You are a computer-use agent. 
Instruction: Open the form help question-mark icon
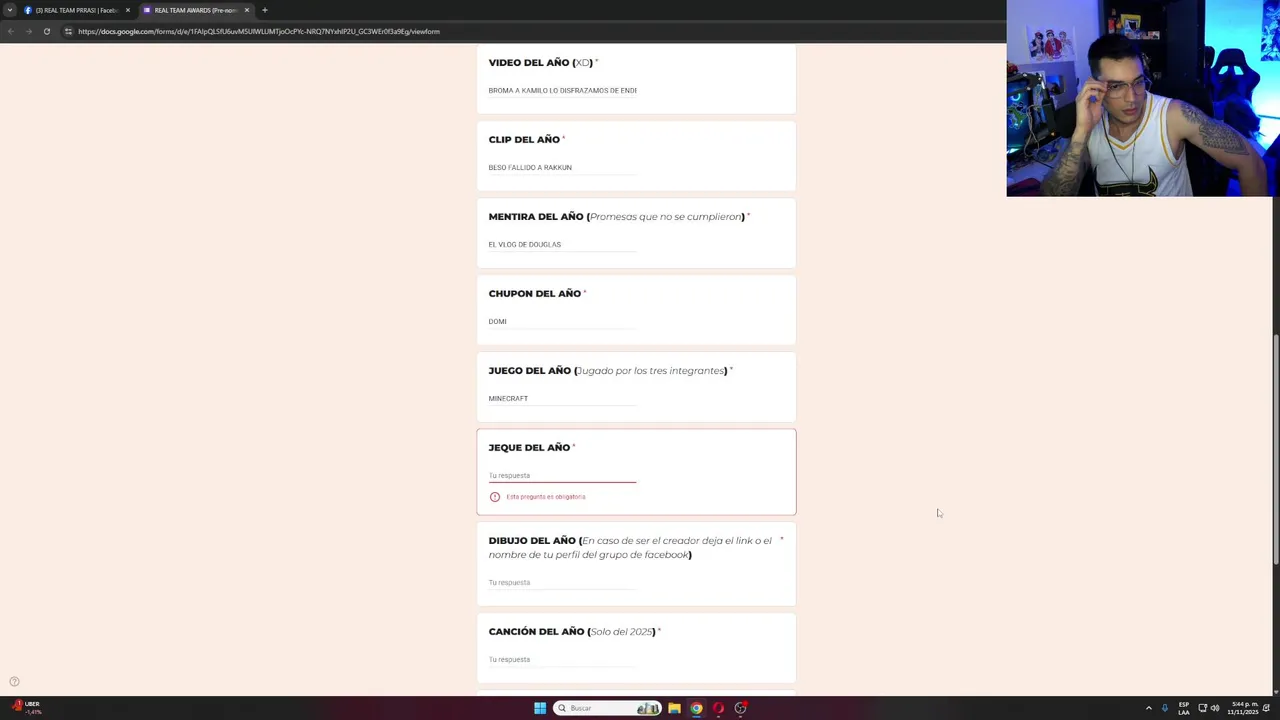(x=14, y=682)
